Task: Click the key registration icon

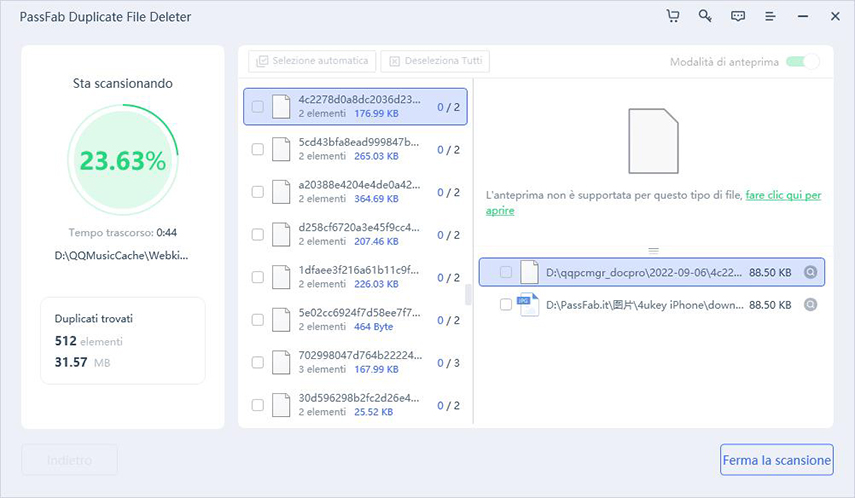Action: [705, 17]
